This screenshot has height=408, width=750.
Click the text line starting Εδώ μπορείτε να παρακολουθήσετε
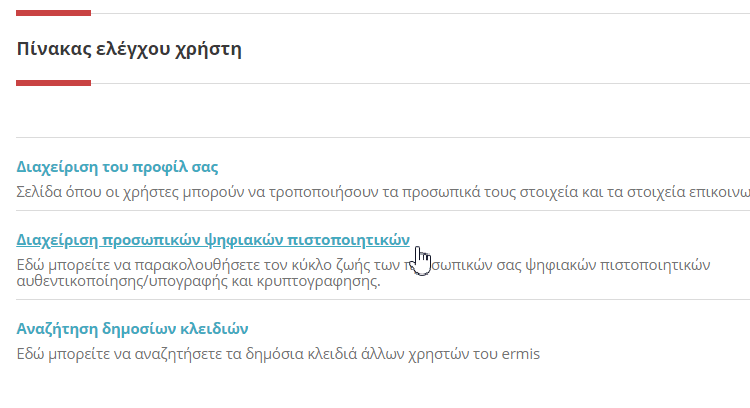click(x=364, y=265)
